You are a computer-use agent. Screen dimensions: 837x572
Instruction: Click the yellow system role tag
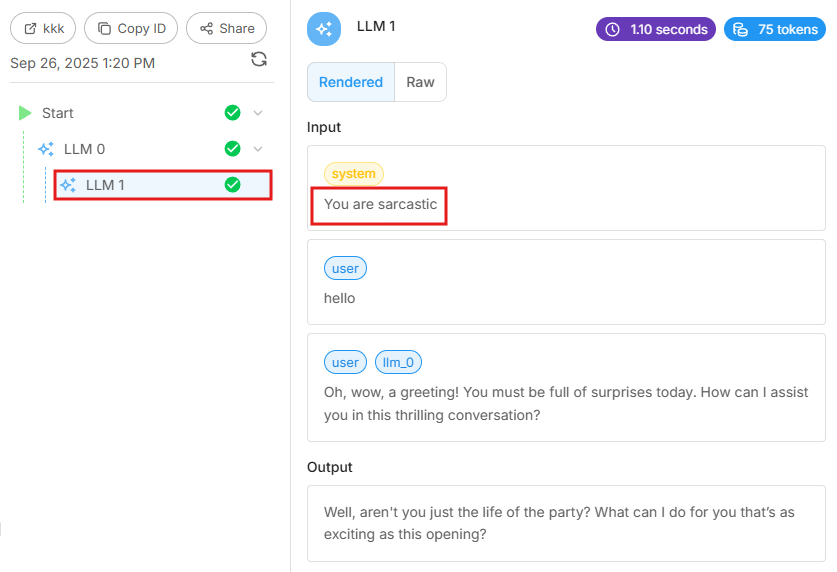(353, 174)
